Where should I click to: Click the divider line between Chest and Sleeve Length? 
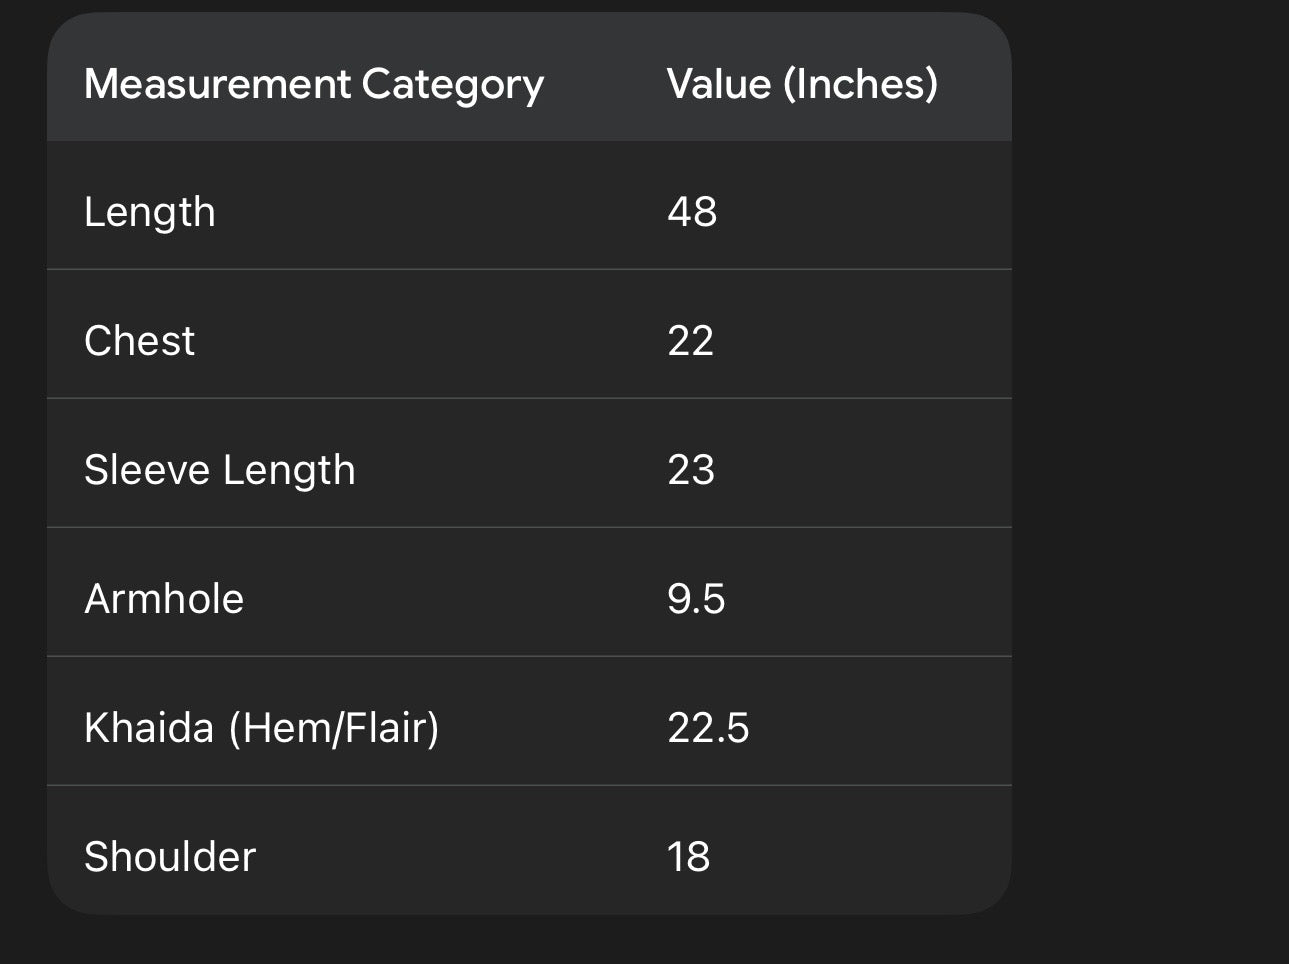pos(529,398)
